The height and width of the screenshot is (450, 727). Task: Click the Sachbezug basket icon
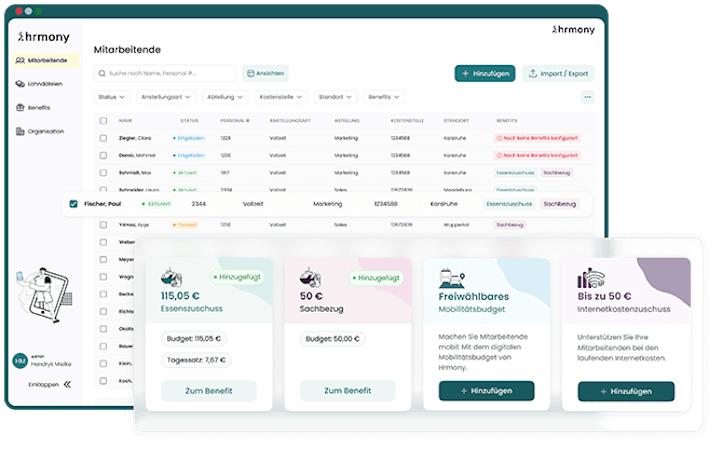310,277
